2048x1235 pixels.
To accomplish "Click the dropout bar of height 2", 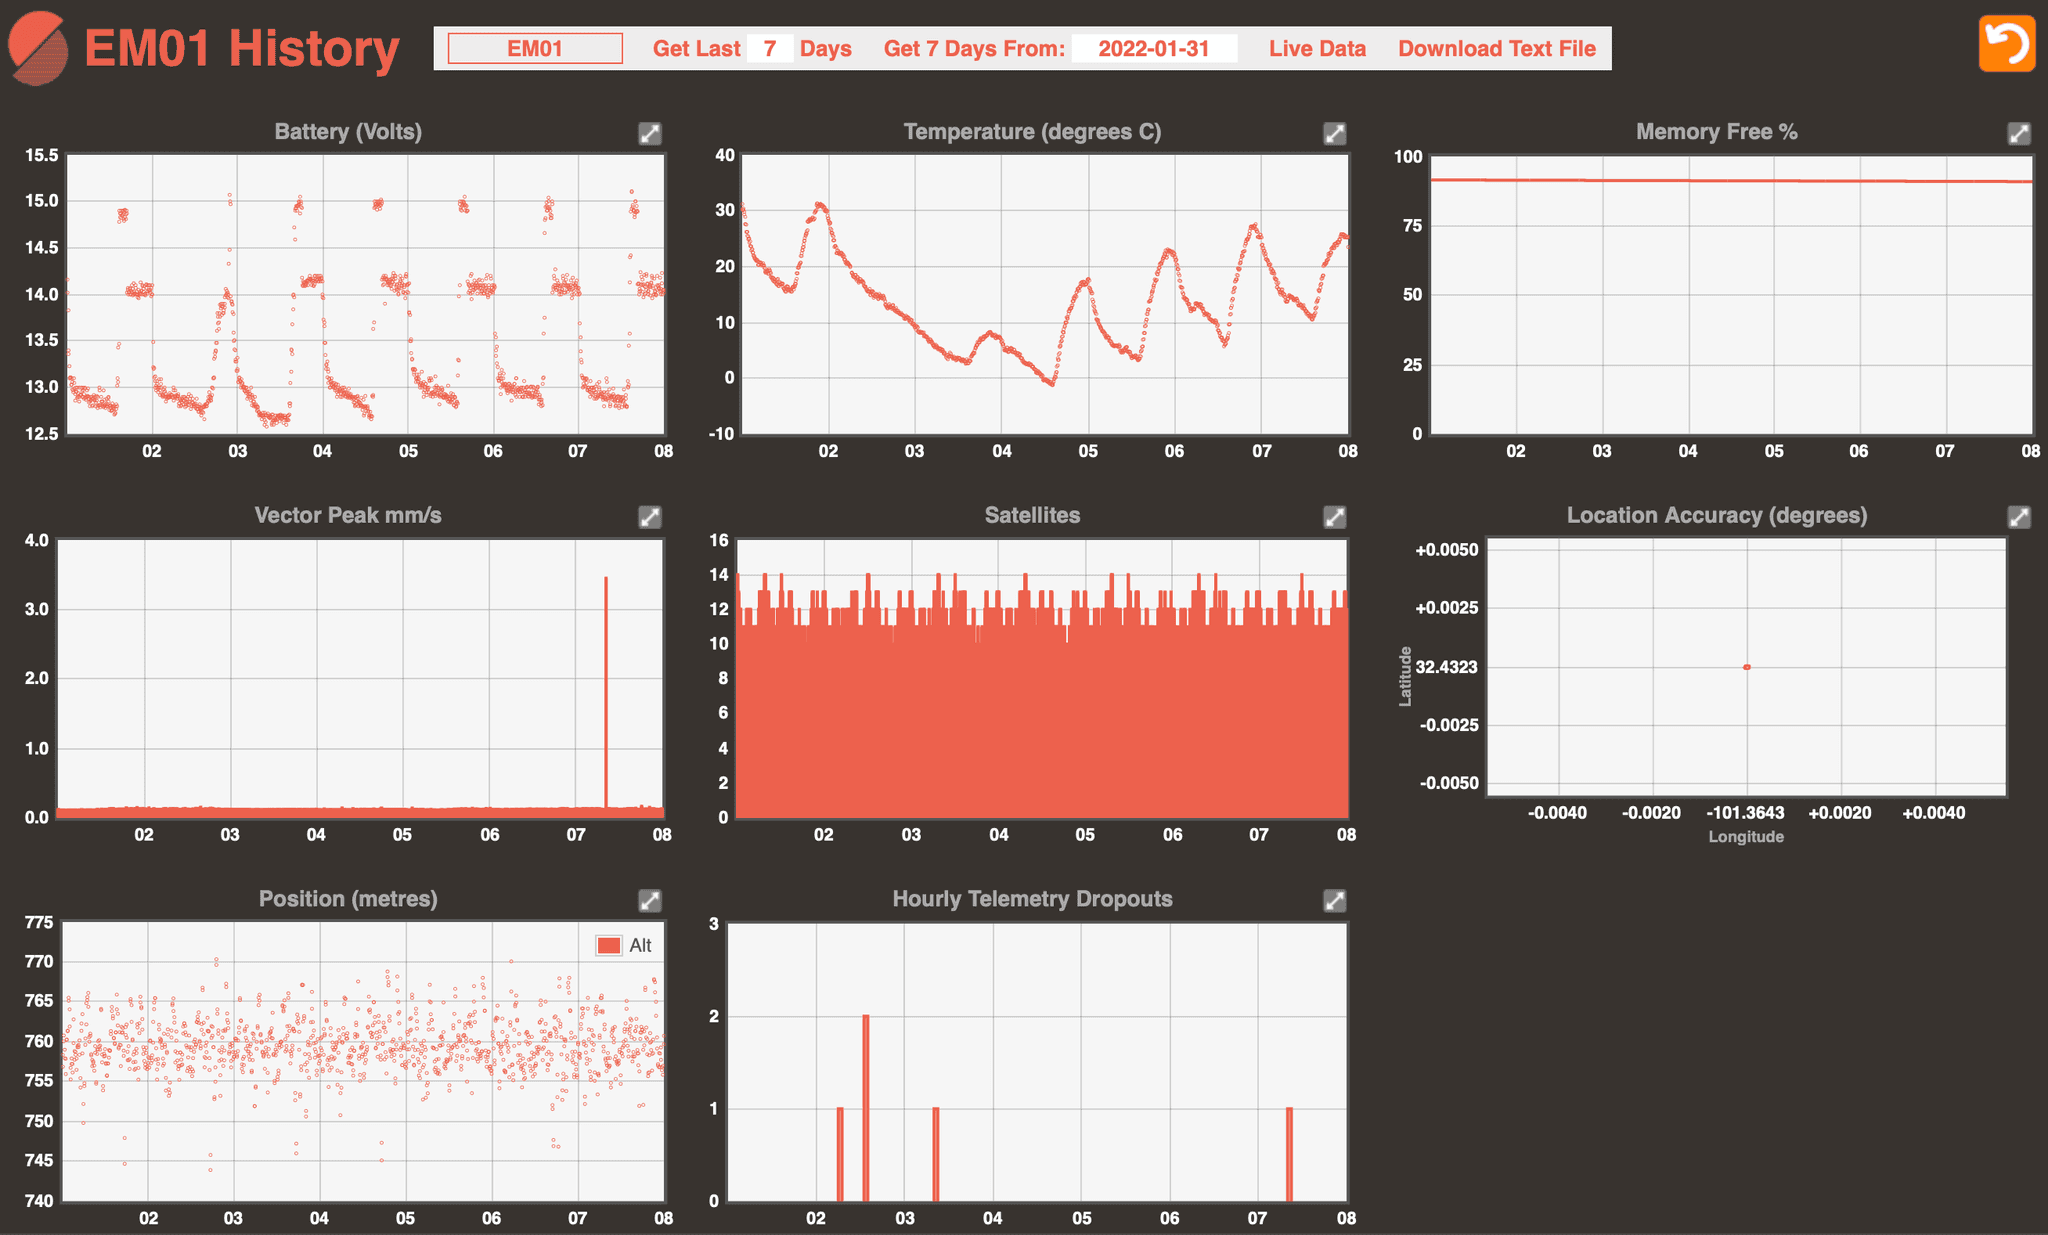I will click(x=866, y=1107).
